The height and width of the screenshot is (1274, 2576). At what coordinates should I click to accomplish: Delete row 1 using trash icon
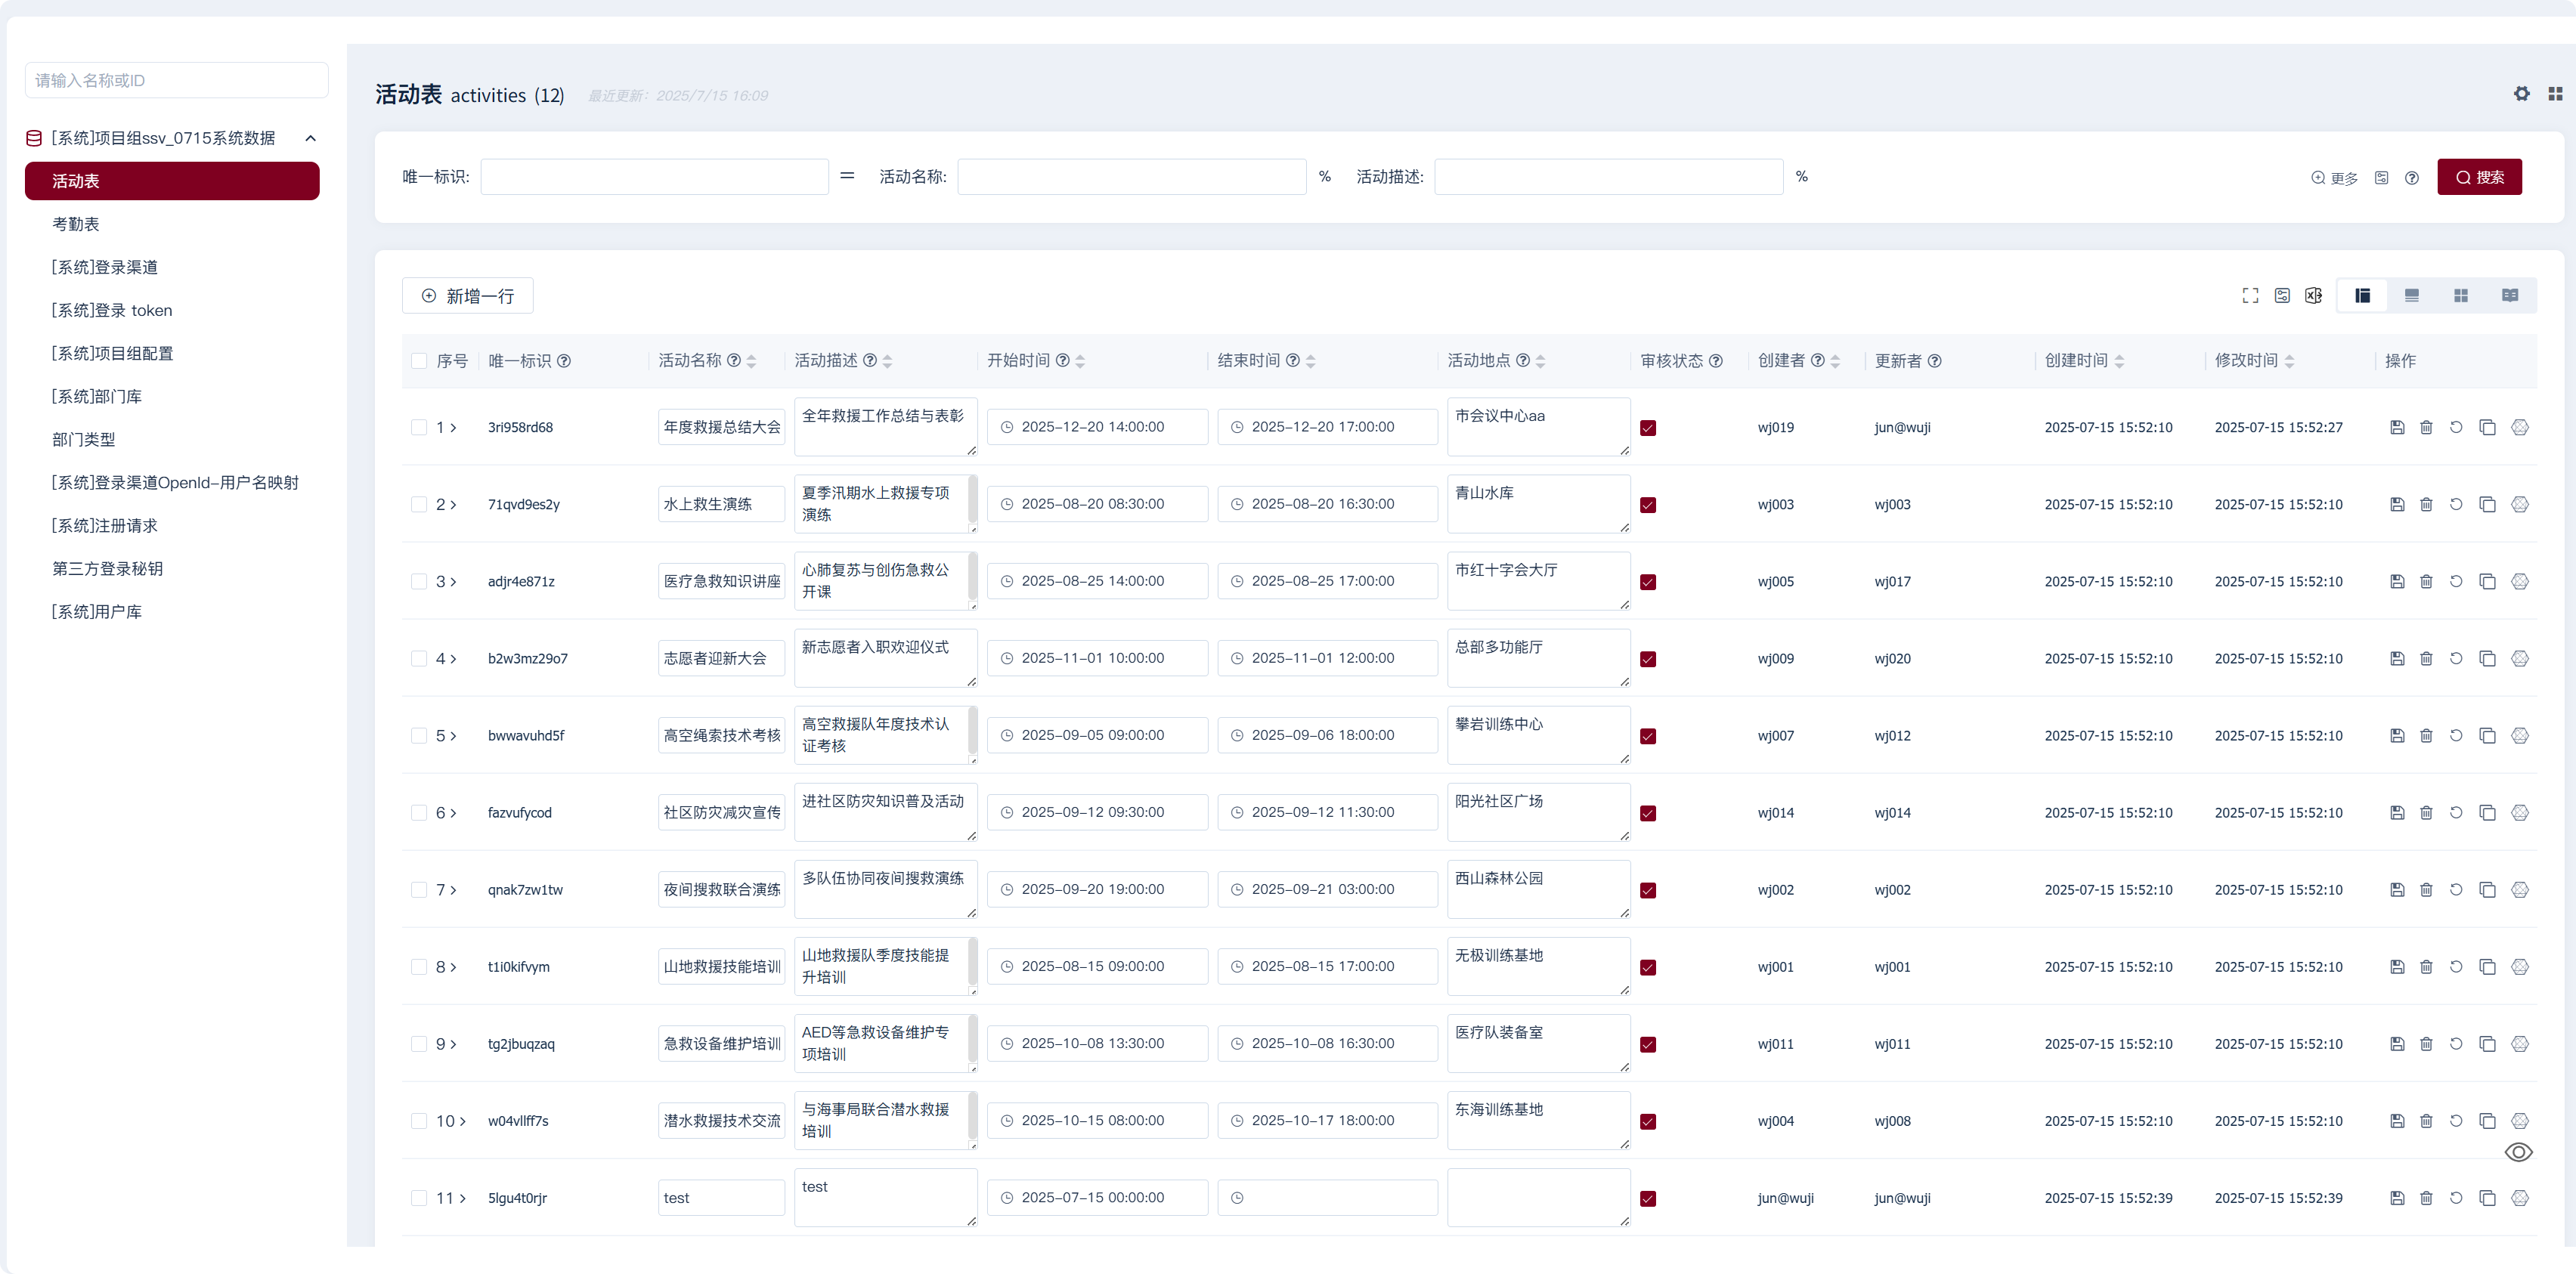pos(2426,428)
